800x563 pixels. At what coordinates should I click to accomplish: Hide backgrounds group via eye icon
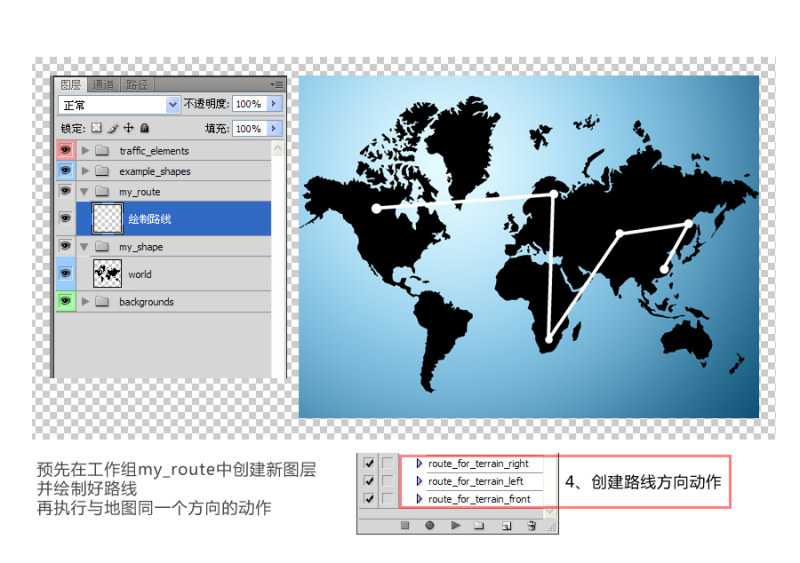[x=65, y=301]
